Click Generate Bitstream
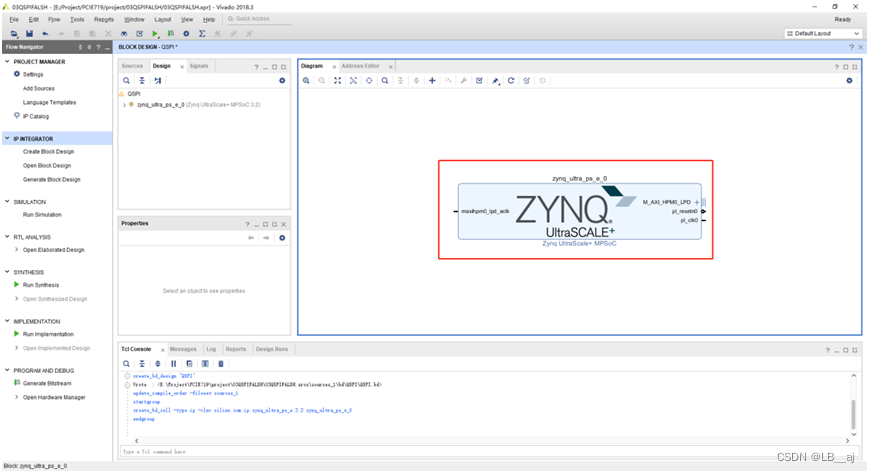Viewport: 869px width, 473px height. [47, 383]
